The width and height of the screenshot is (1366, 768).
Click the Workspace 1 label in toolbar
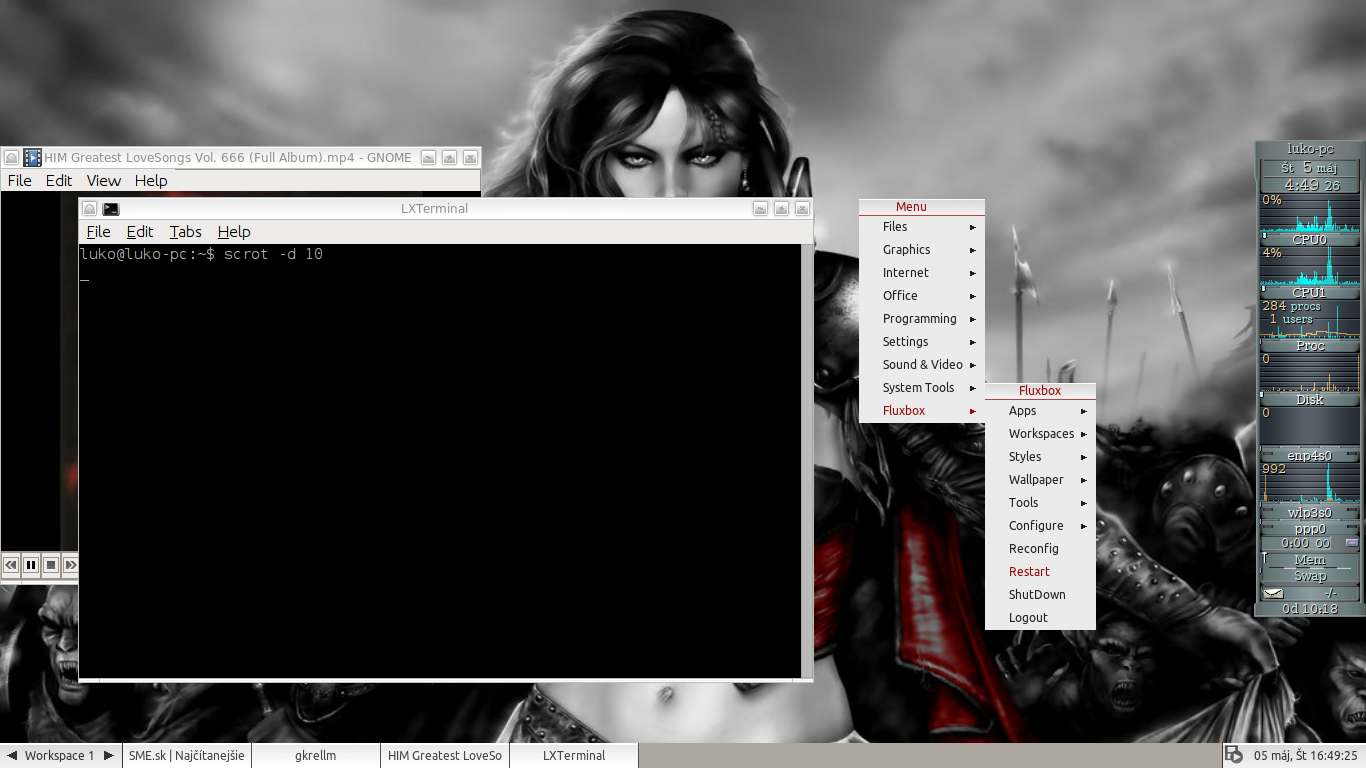pos(60,756)
